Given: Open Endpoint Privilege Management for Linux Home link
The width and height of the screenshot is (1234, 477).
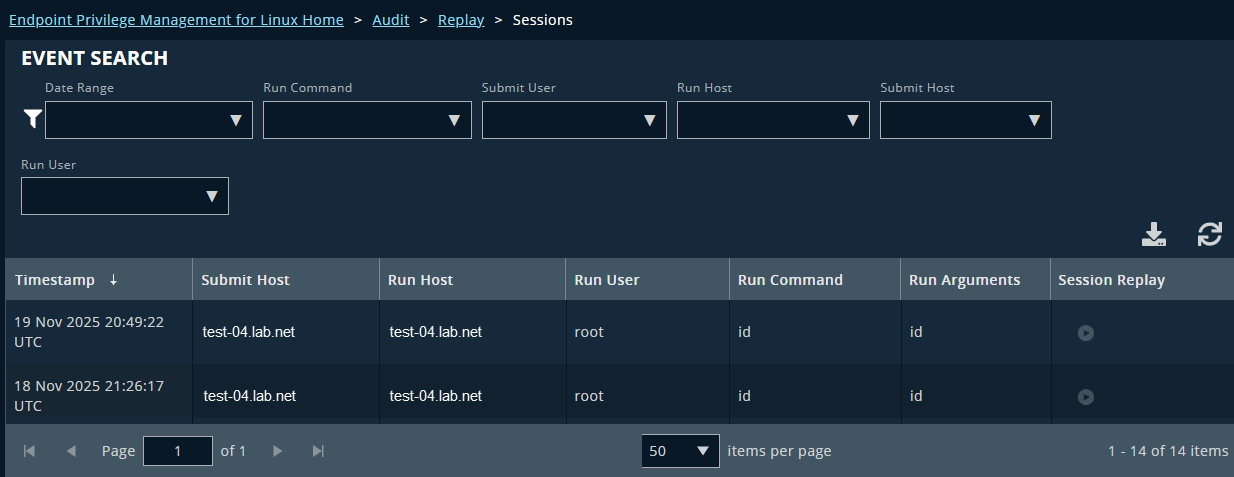Looking at the screenshot, I should tap(176, 20).
